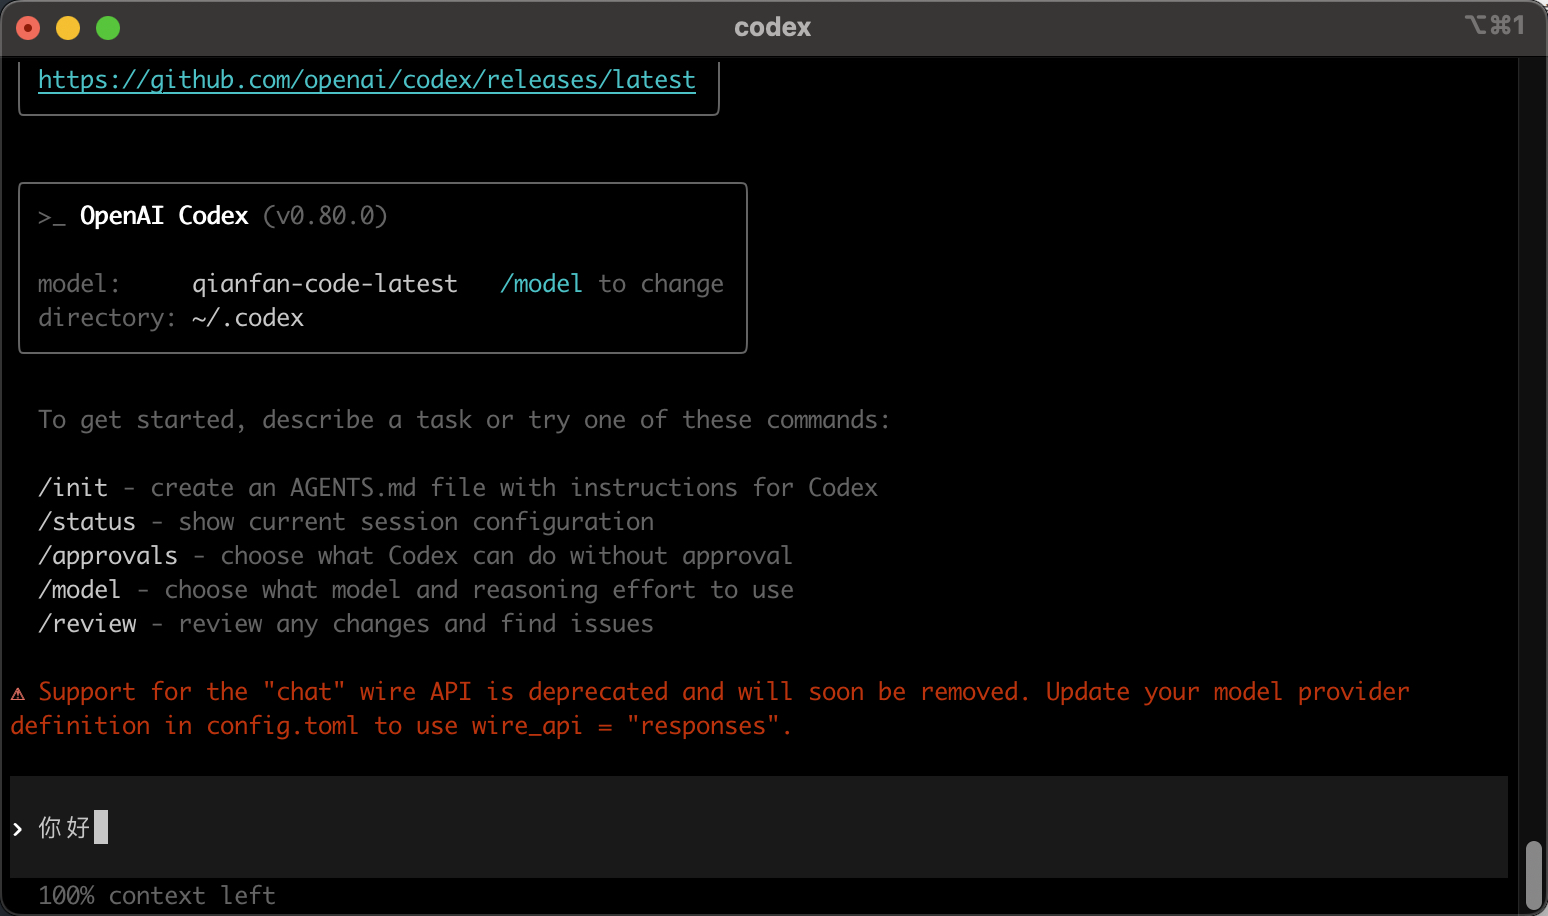
Task: Click the >_ terminal prompt icon in header
Action: [52, 217]
